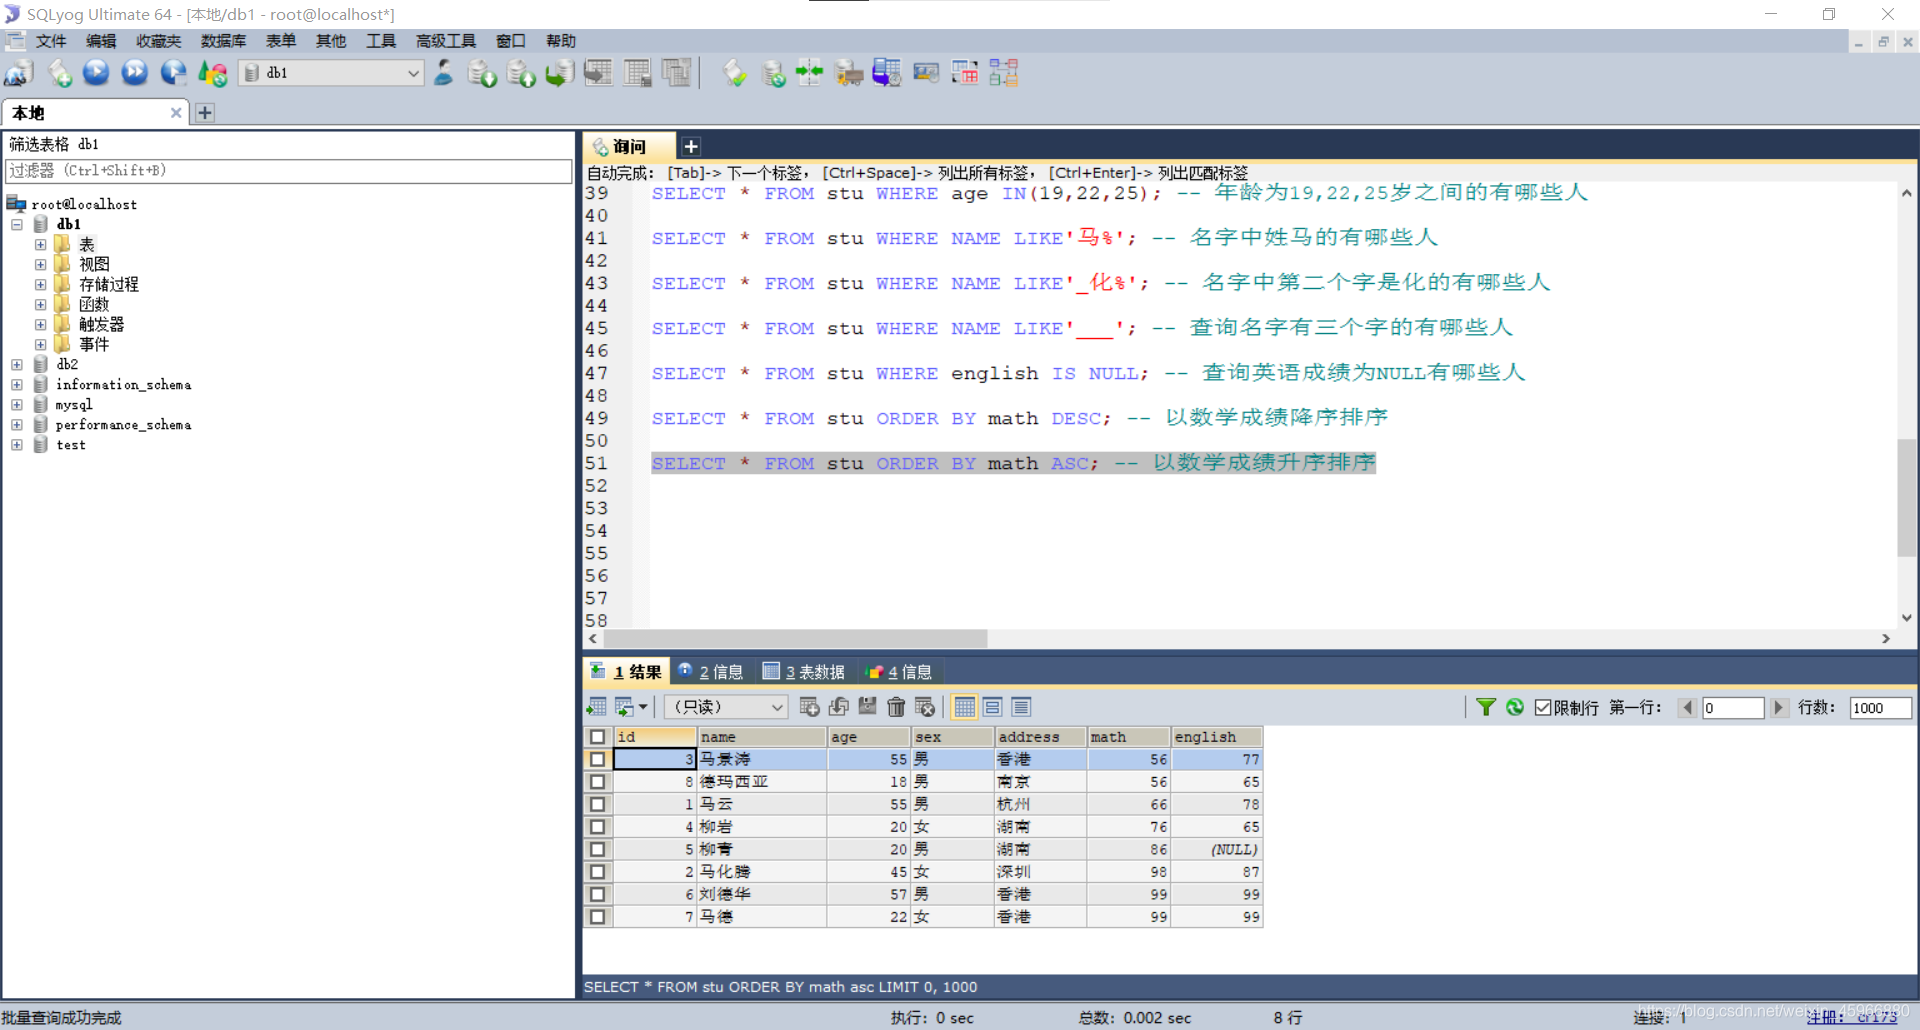Screen dimensions: 1920x1030
Task: Add a new connection tab plus button
Action: pos(205,113)
